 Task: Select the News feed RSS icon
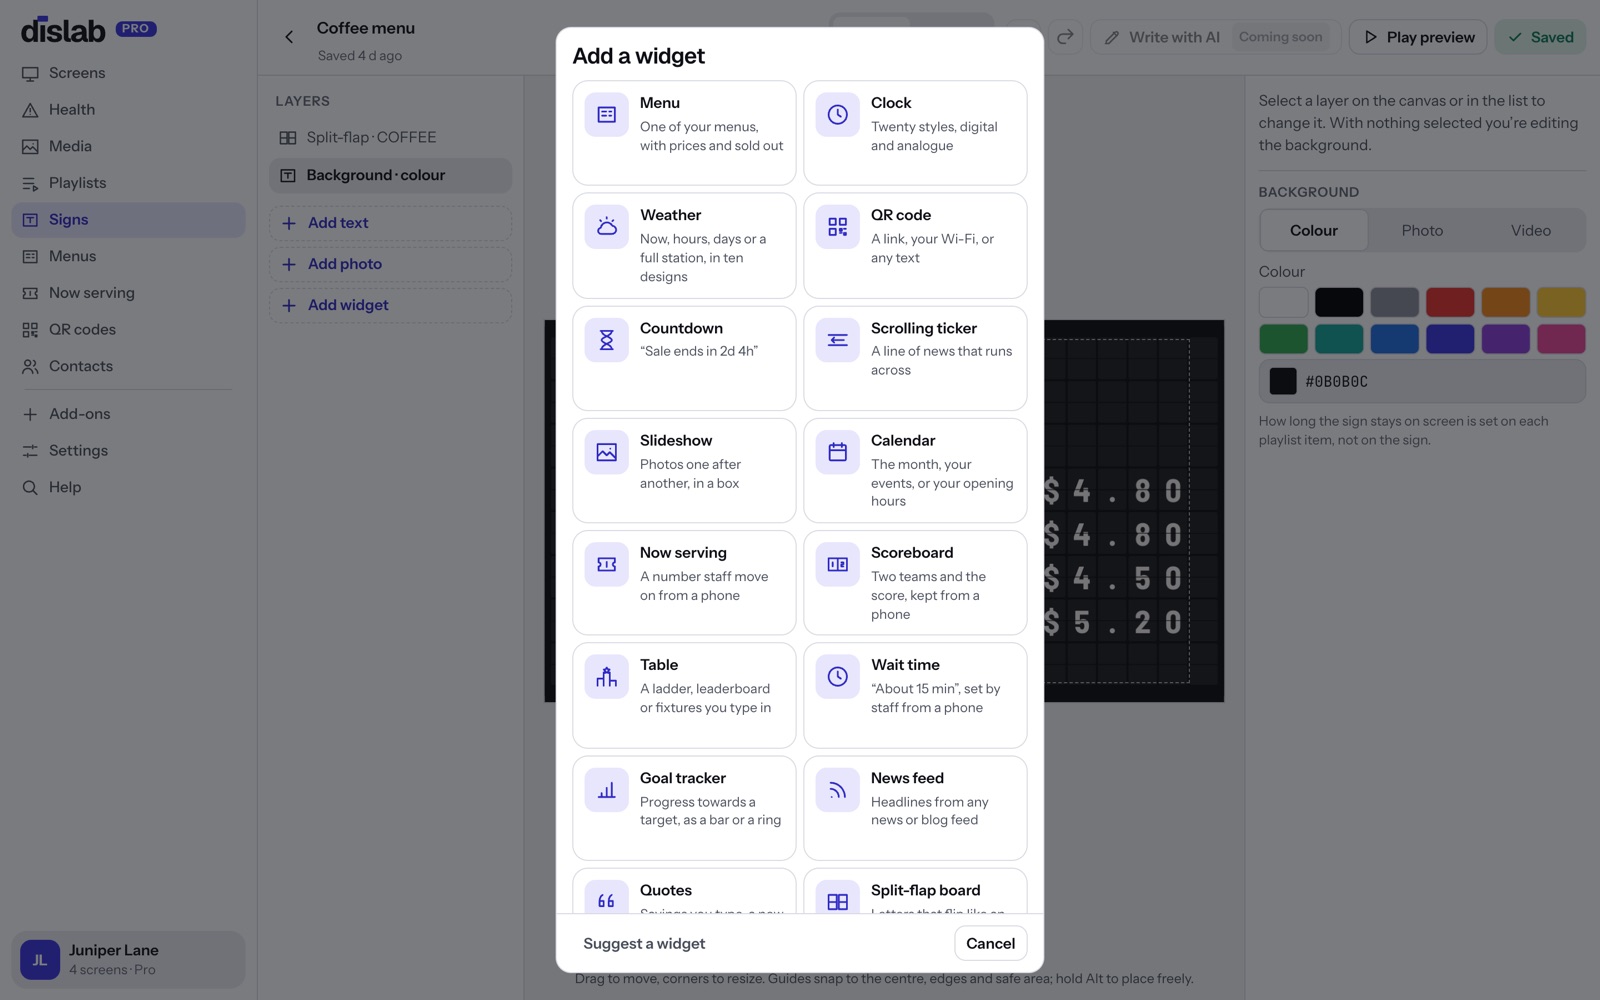(838, 790)
